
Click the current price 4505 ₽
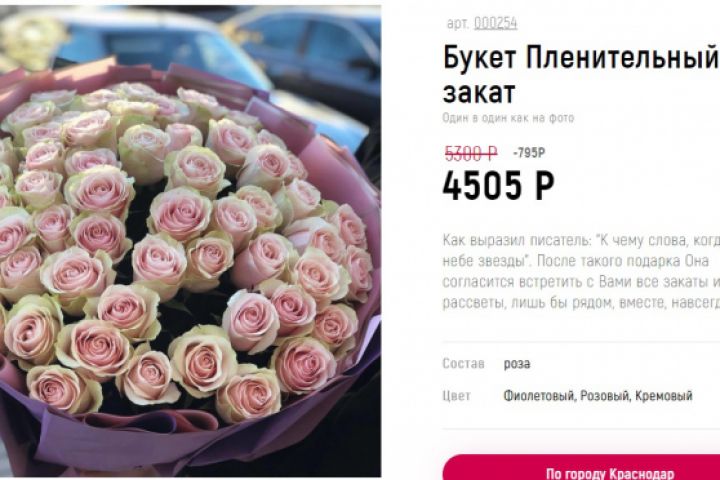coord(498,186)
